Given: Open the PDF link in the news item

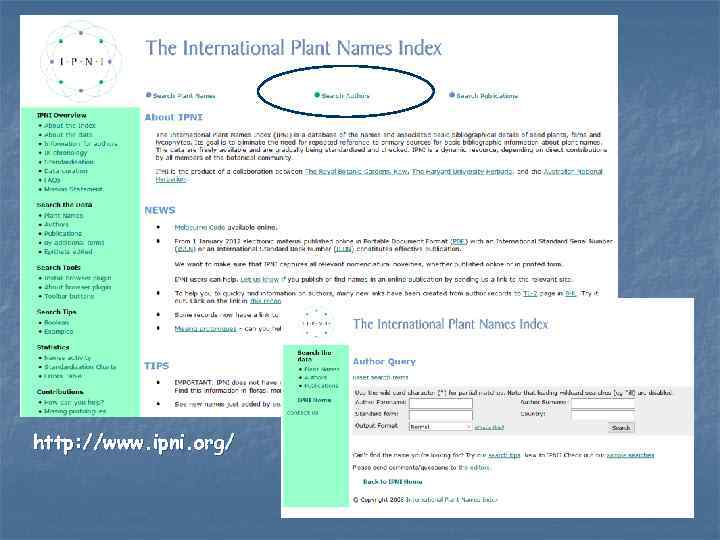Looking at the screenshot, I should tap(458, 241).
